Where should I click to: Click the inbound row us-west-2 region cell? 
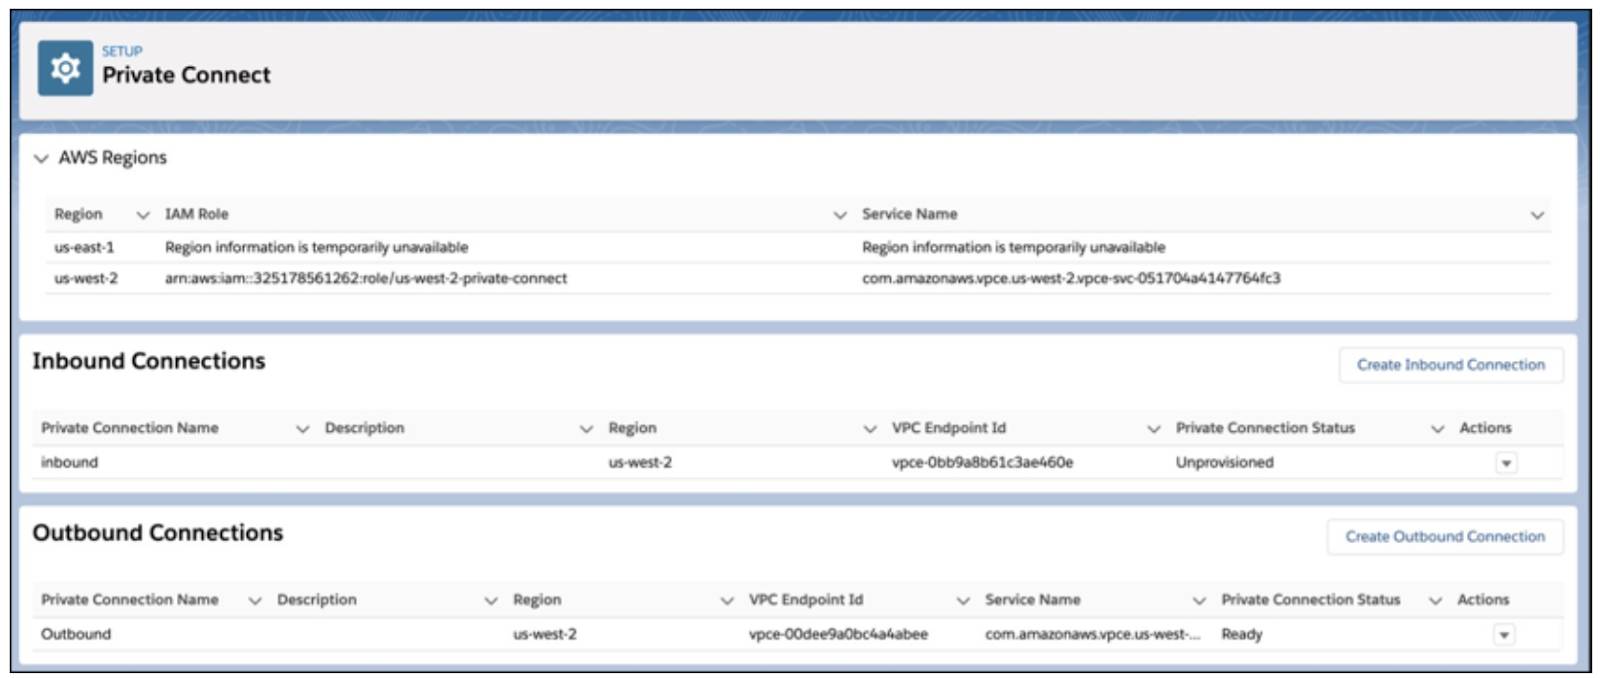(x=640, y=462)
